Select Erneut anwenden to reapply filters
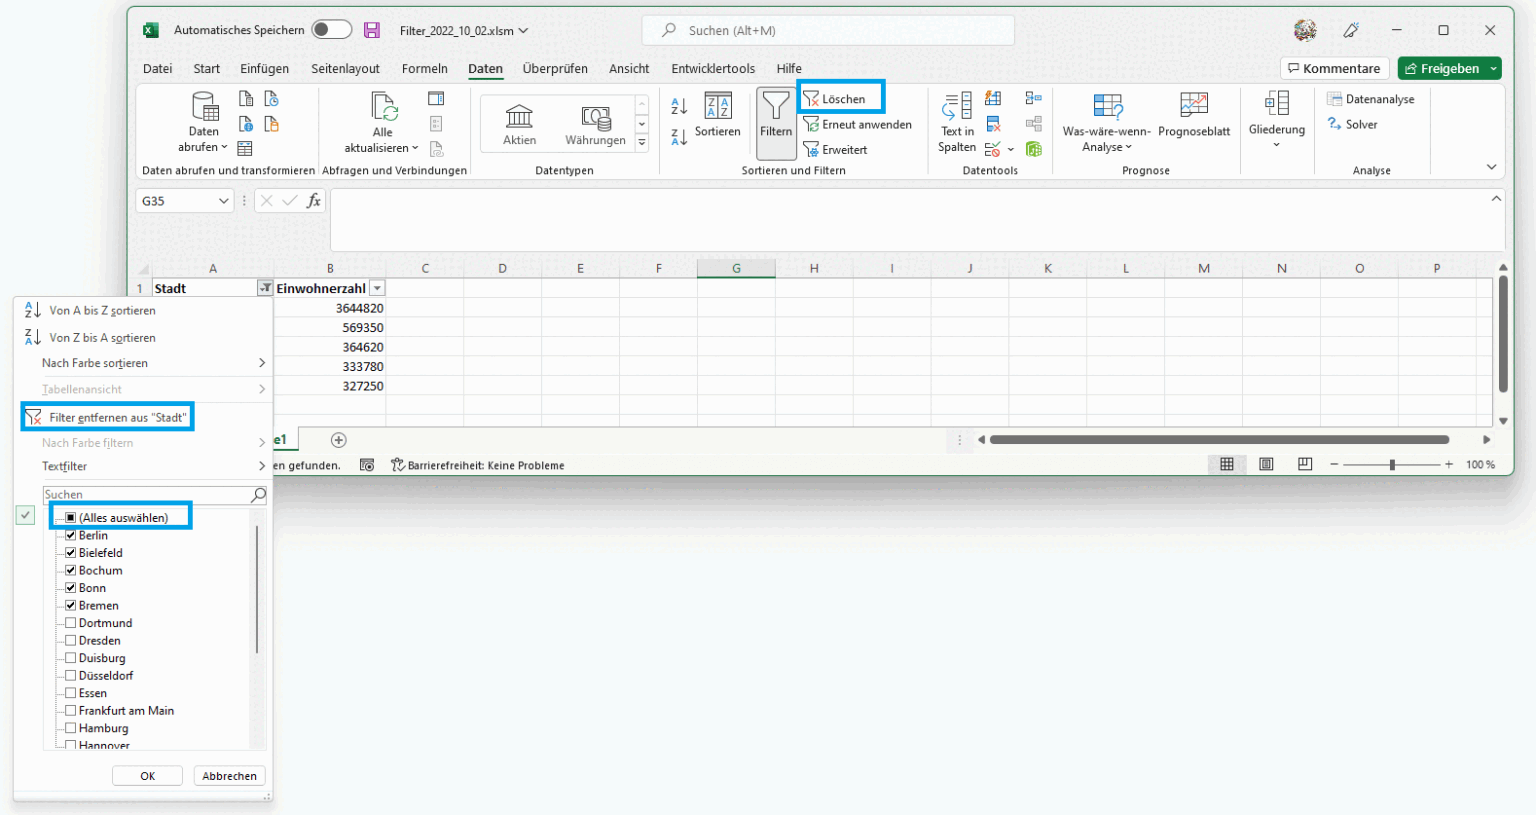 pyautogui.click(x=858, y=124)
